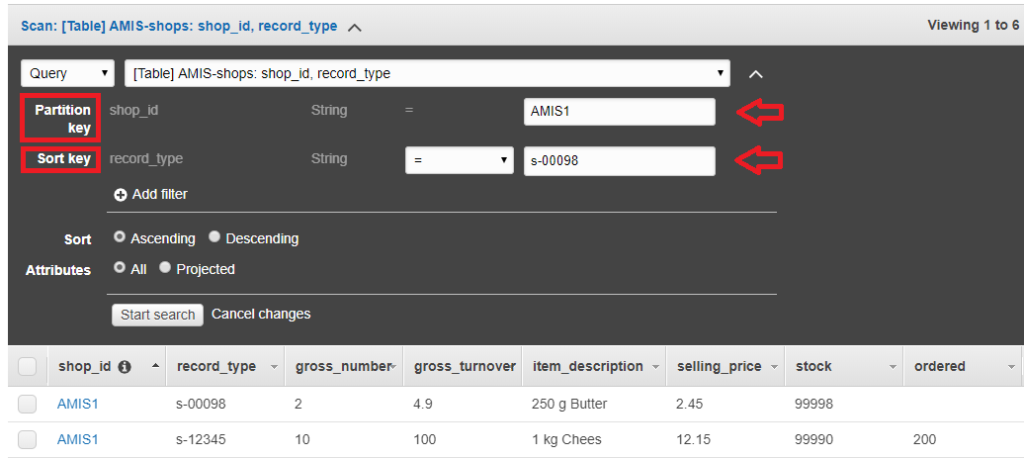This screenshot has height=459, width=1024.
Task: Click the item_description column sort arrow
Action: [x=656, y=367]
